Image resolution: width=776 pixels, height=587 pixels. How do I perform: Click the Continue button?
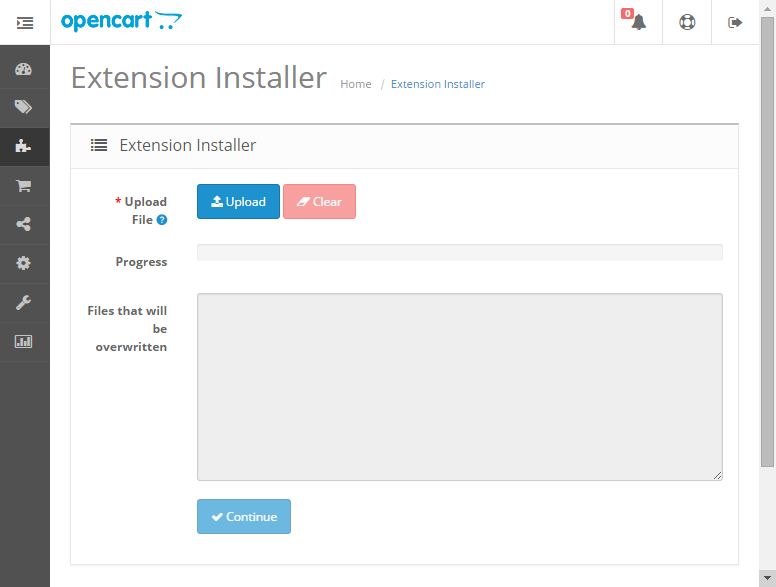(x=244, y=516)
